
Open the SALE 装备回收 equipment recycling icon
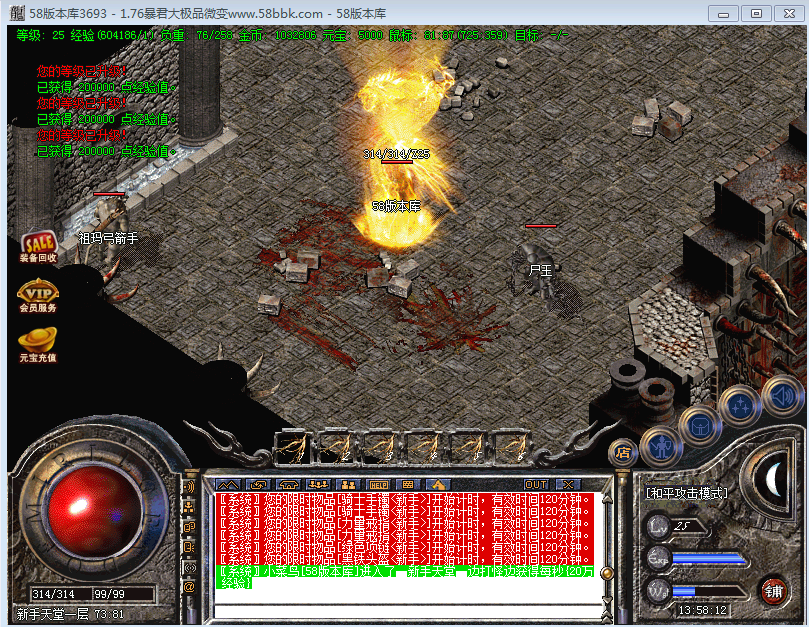[38, 246]
